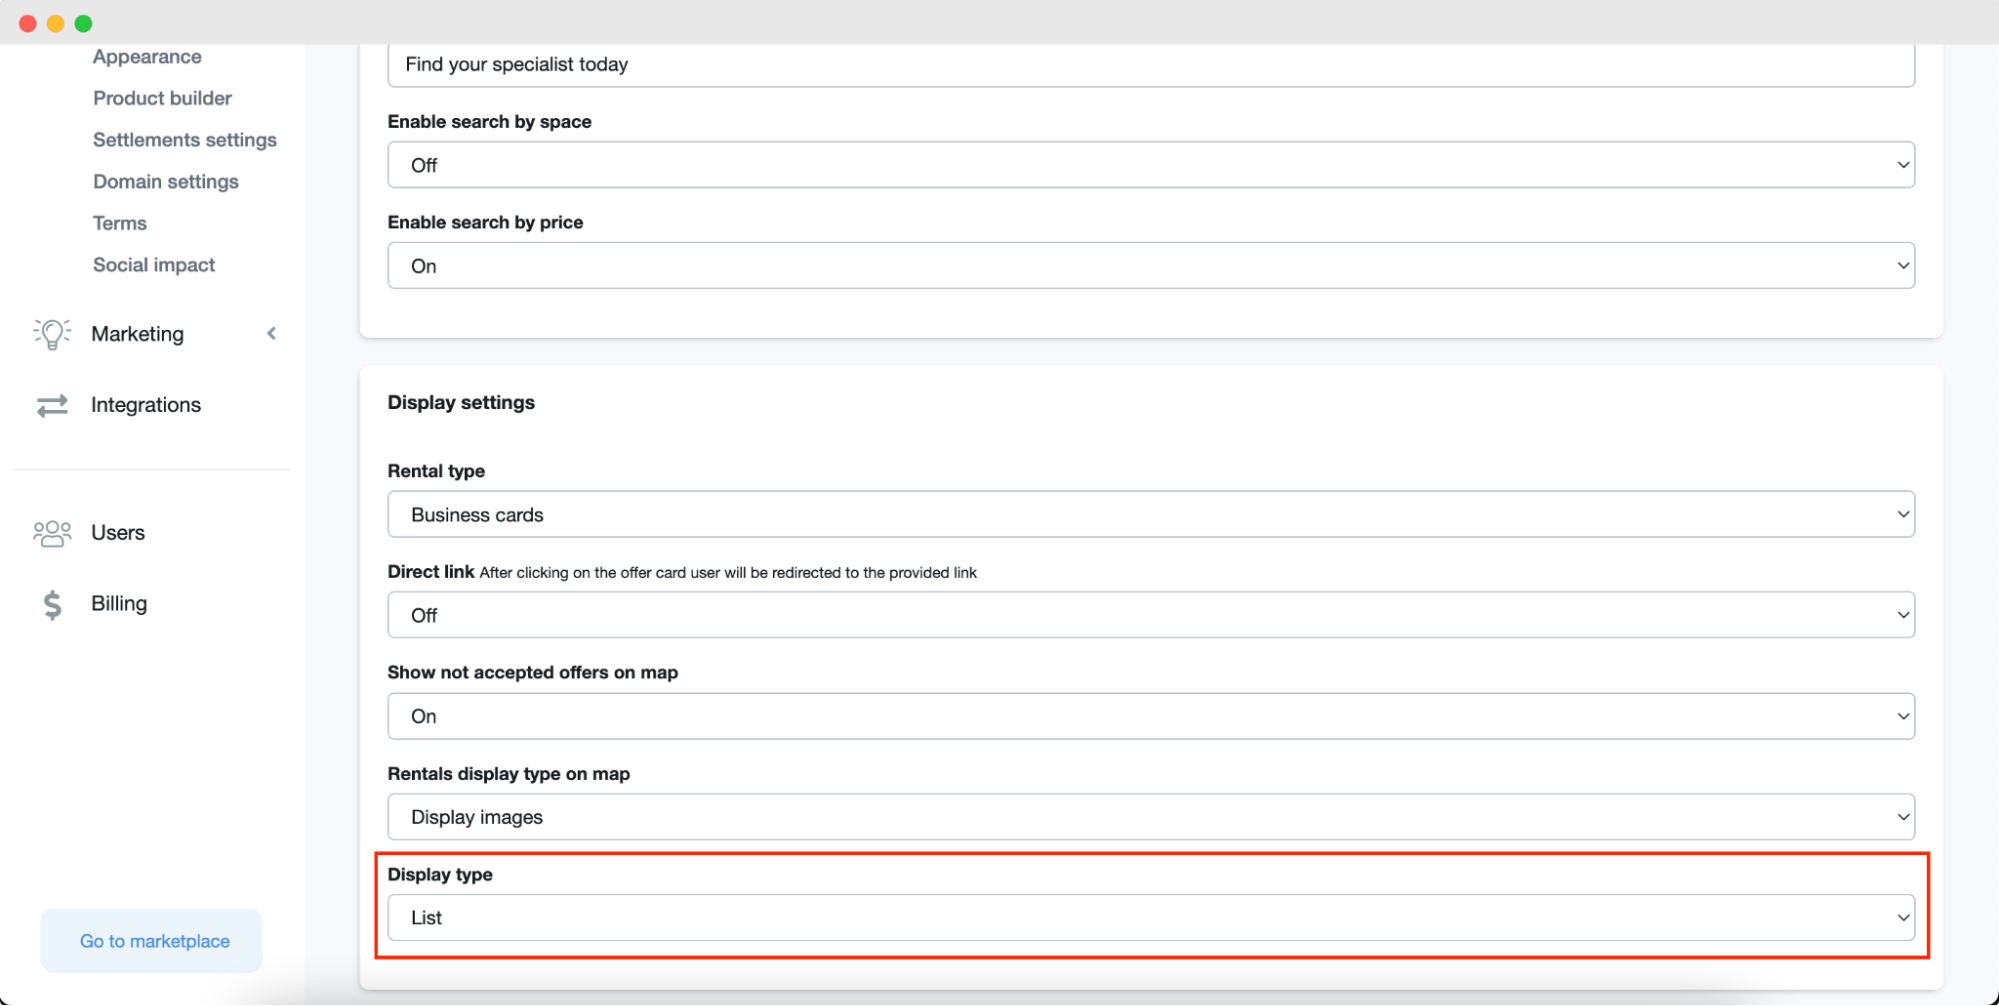The image size is (1999, 1006).
Task: Click the 'Display type' label
Action: (x=440, y=875)
